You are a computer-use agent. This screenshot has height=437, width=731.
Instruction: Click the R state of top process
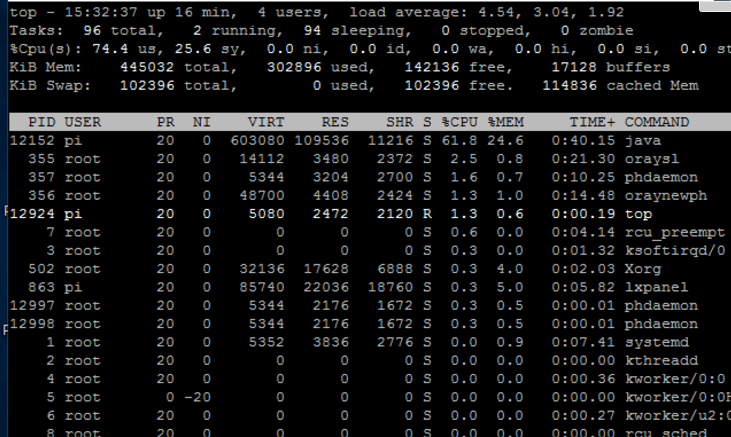point(427,214)
